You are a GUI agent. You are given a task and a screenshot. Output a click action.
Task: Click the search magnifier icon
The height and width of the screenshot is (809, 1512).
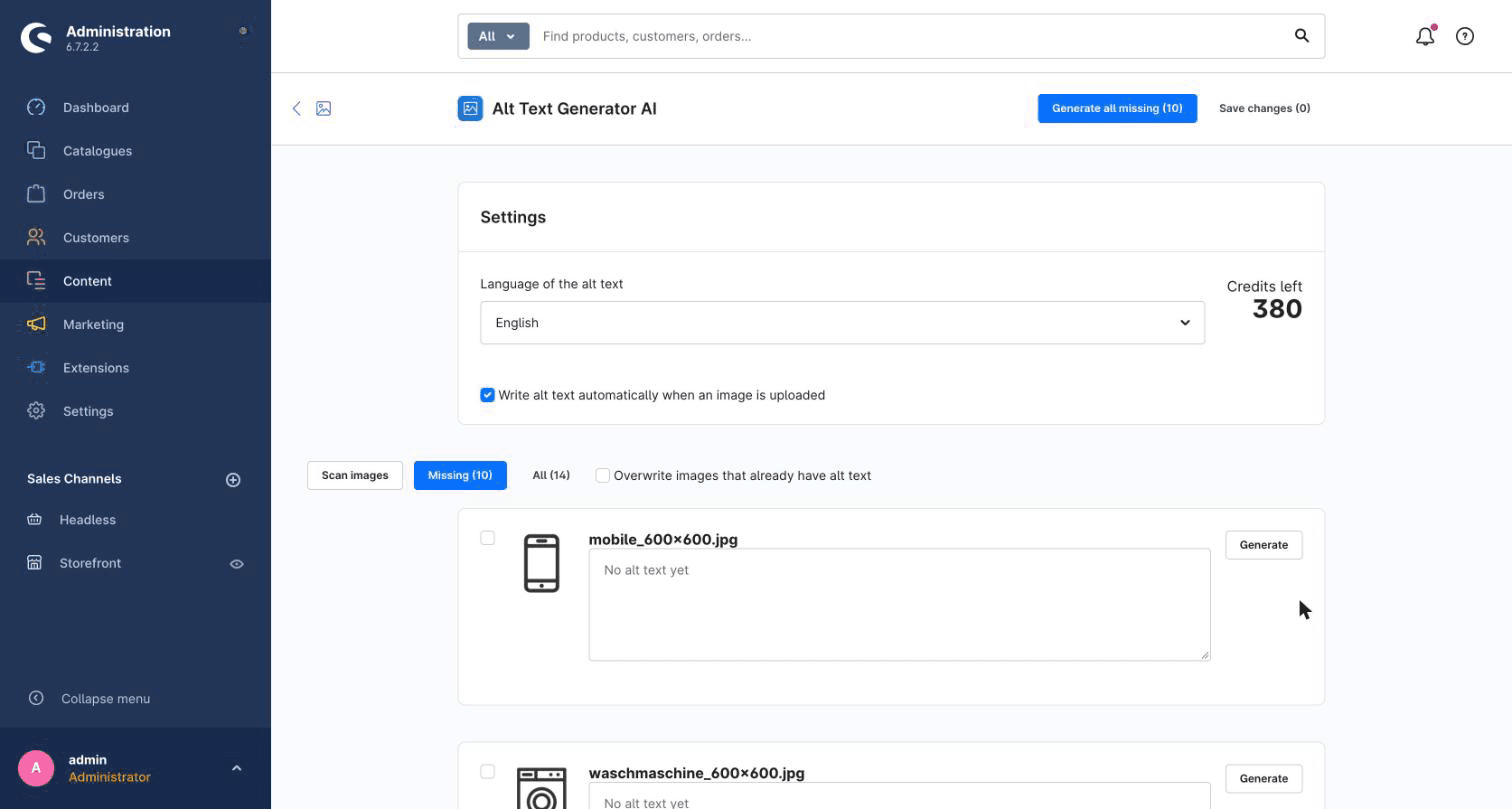[1302, 36]
